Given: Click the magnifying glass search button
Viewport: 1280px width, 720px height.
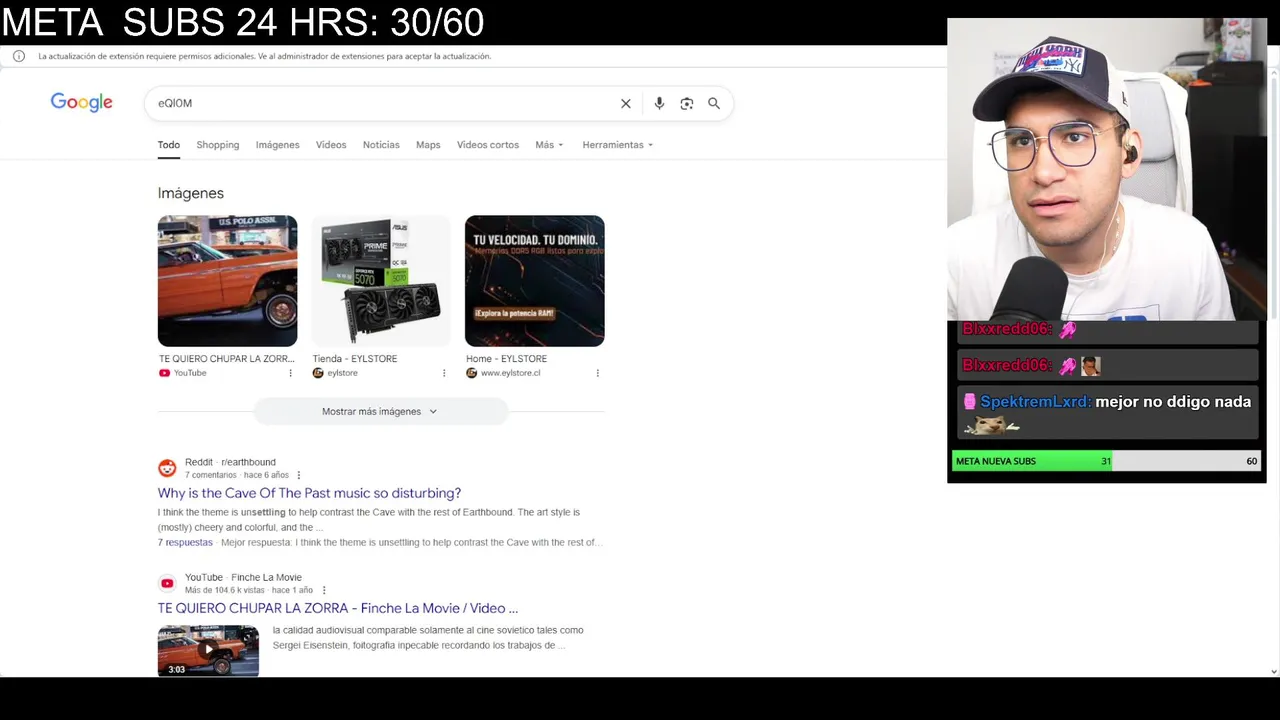Looking at the screenshot, I should [x=714, y=103].
